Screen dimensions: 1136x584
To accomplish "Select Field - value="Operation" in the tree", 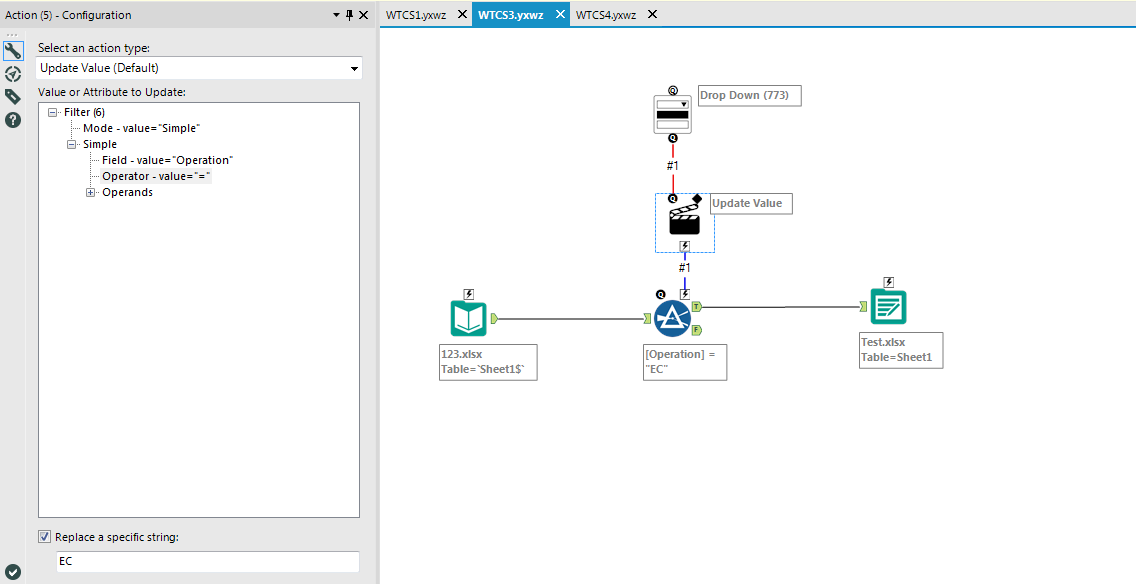I will click(167, 160).
